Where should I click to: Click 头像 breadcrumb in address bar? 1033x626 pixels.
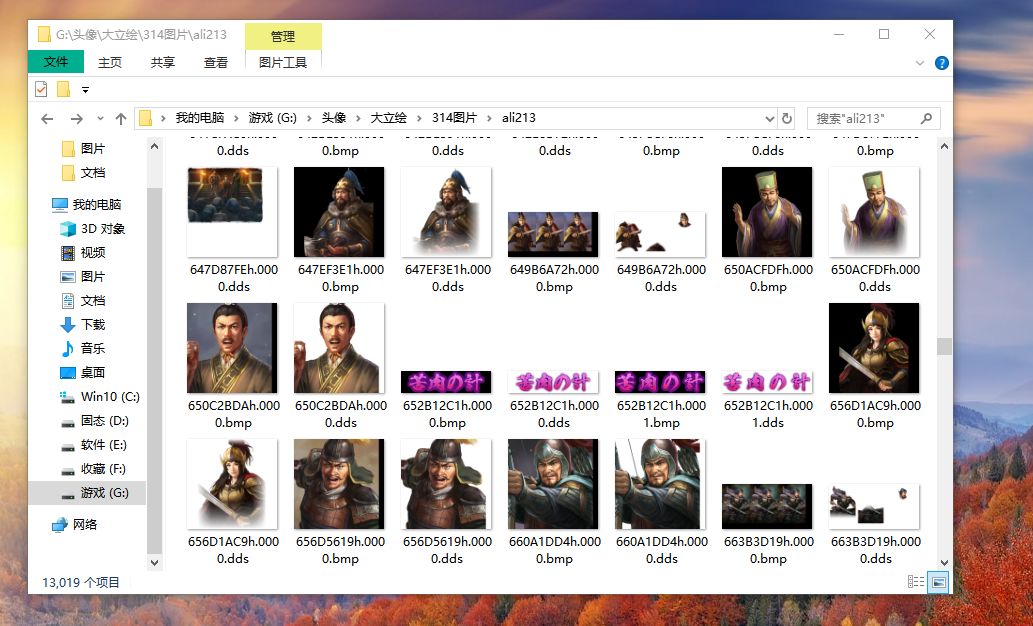(333, 118)
